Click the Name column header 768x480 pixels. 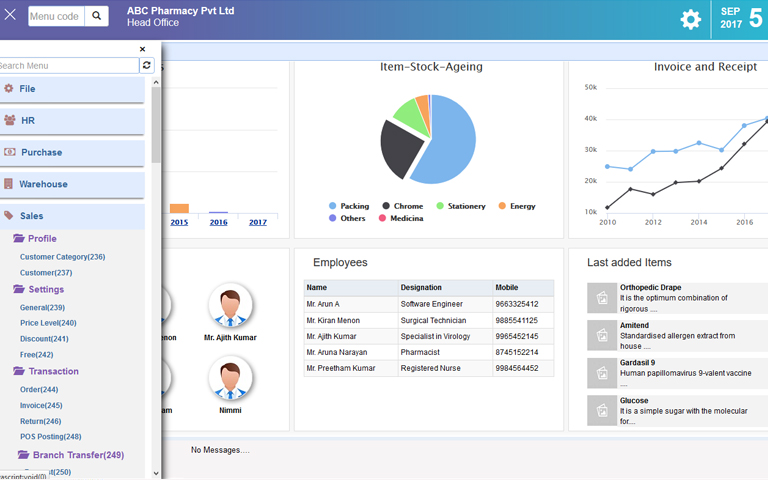pyautogui.click(x=351, y=288)
